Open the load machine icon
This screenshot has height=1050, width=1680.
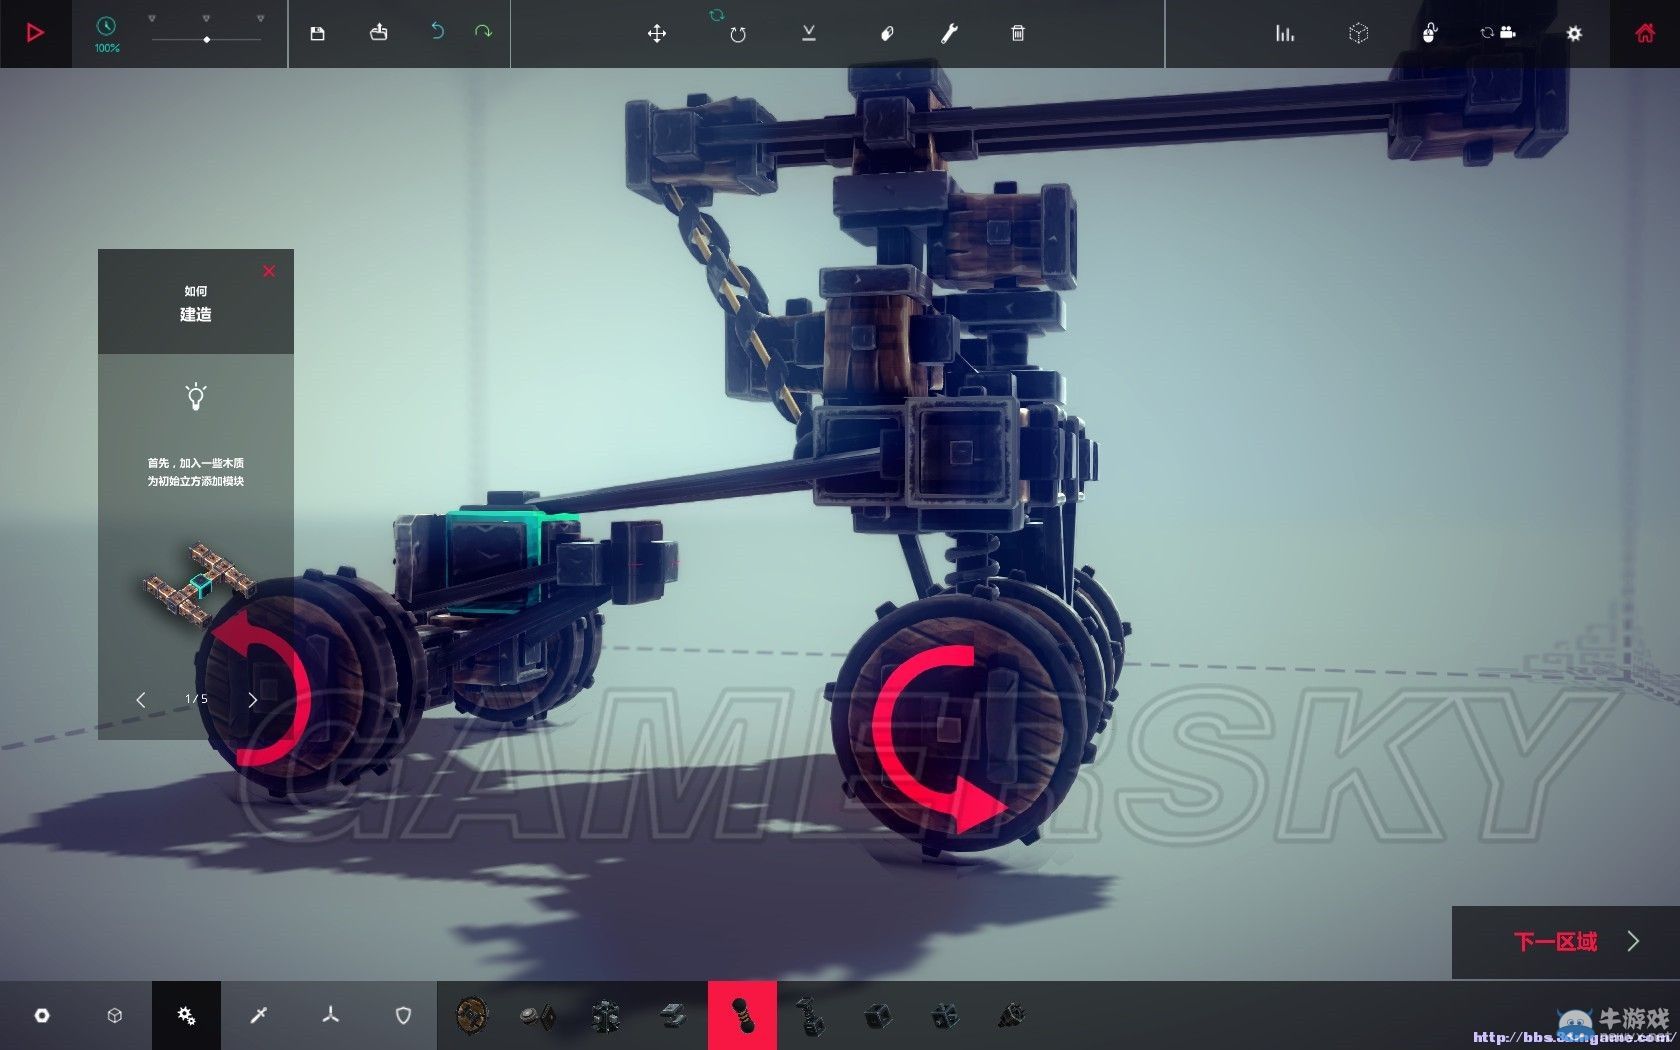378,33
